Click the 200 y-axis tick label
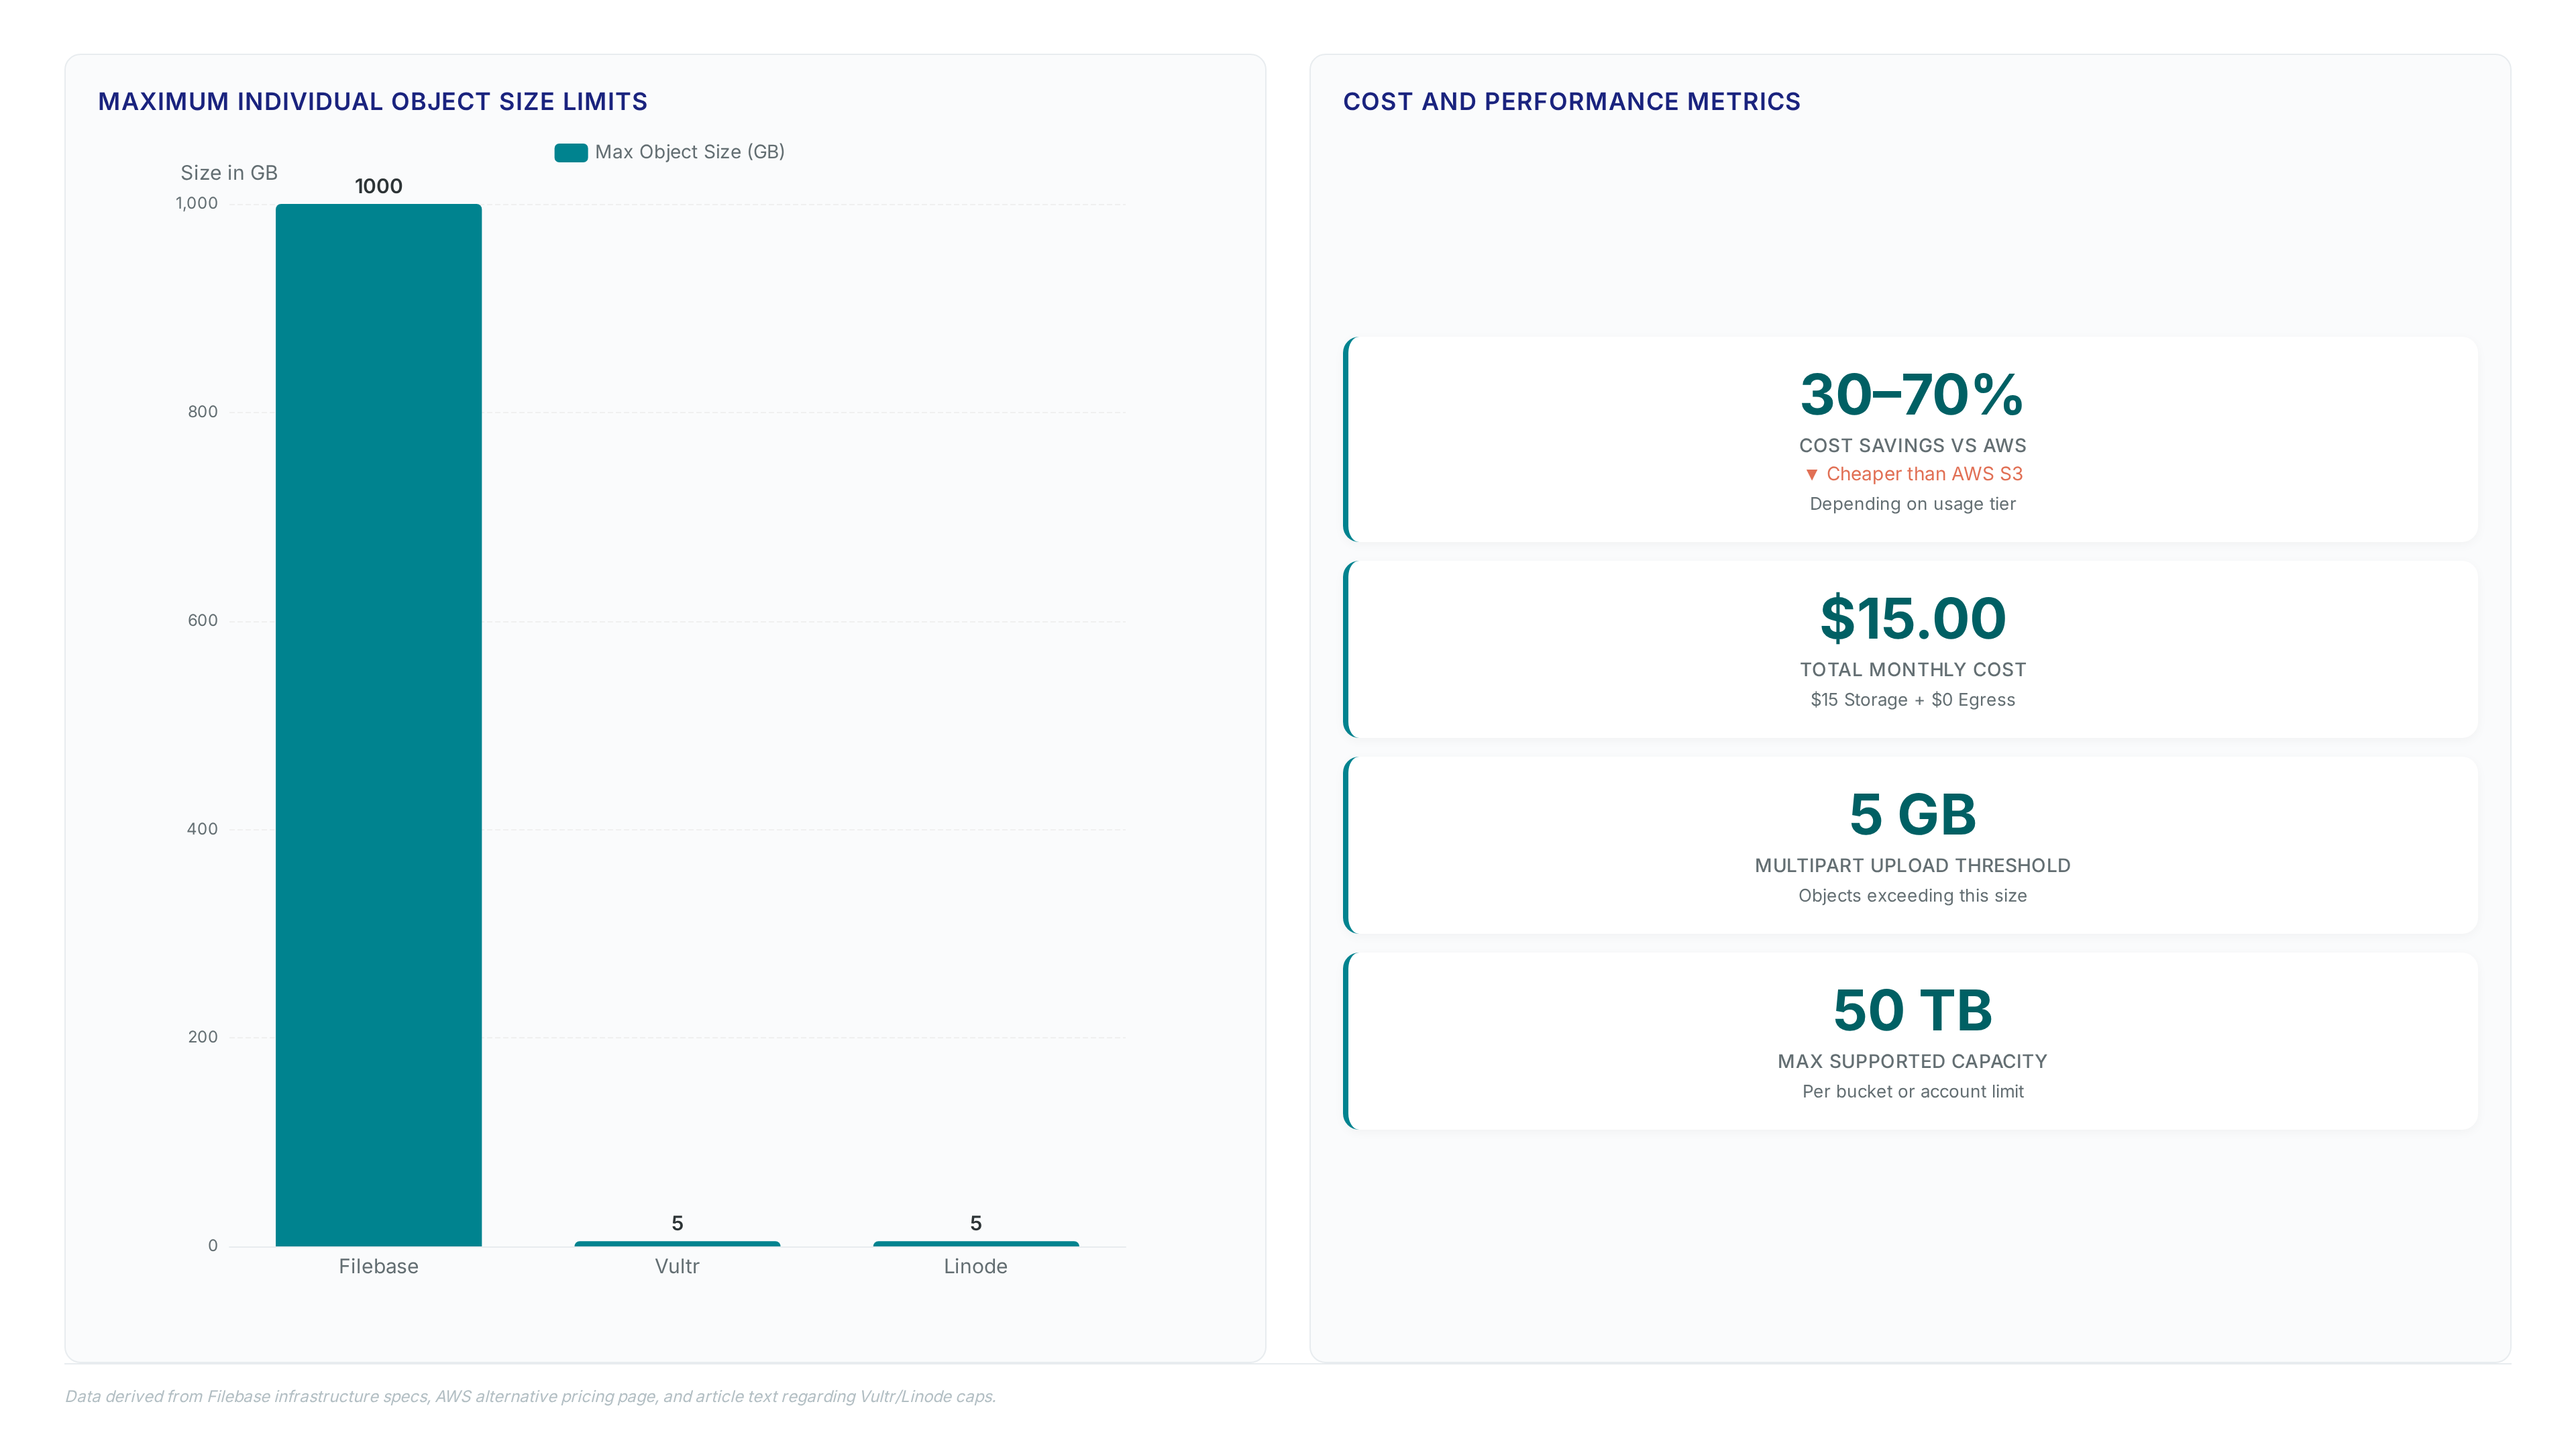Viewport: 2576px width, 1449px height. tap(203, 1037)
